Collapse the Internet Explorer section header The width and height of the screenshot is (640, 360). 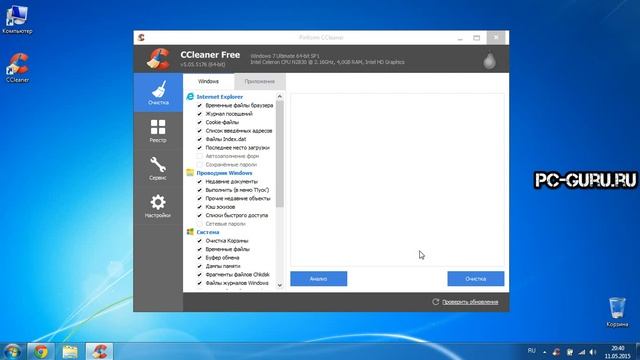(220, 97)
